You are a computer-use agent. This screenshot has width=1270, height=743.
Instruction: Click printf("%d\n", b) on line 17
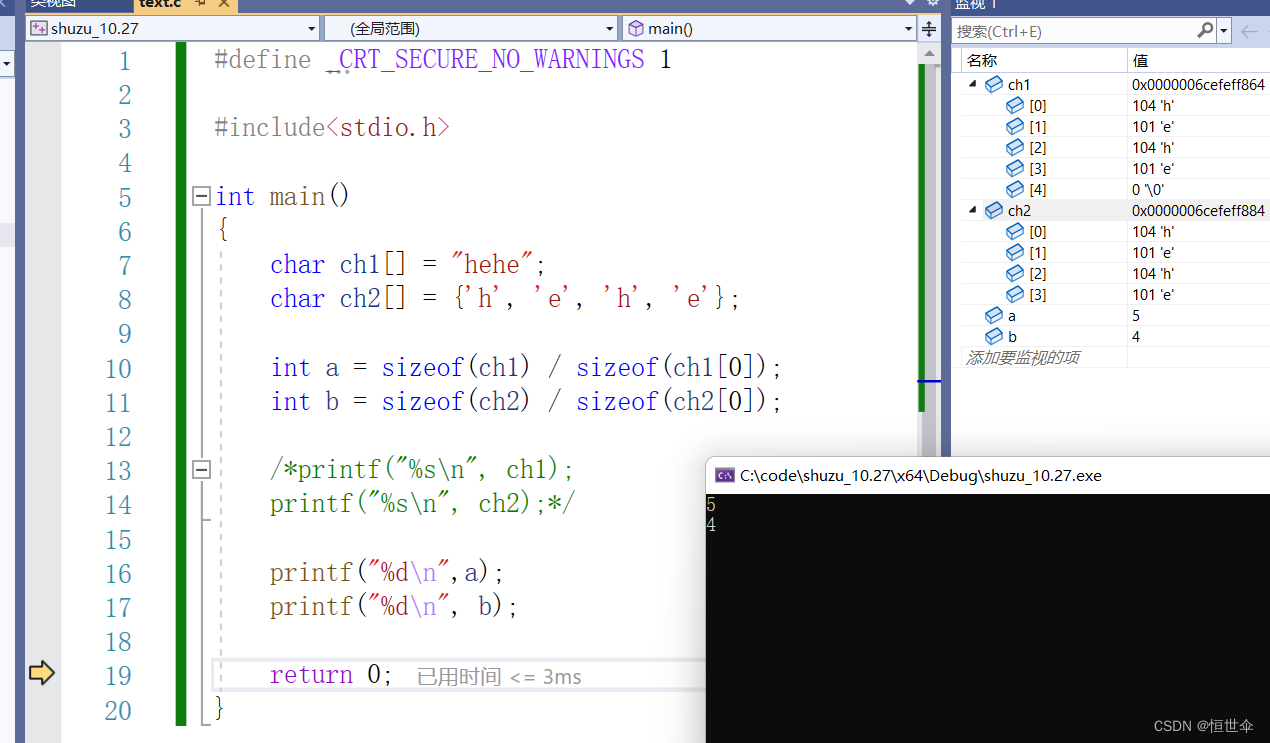387,607
